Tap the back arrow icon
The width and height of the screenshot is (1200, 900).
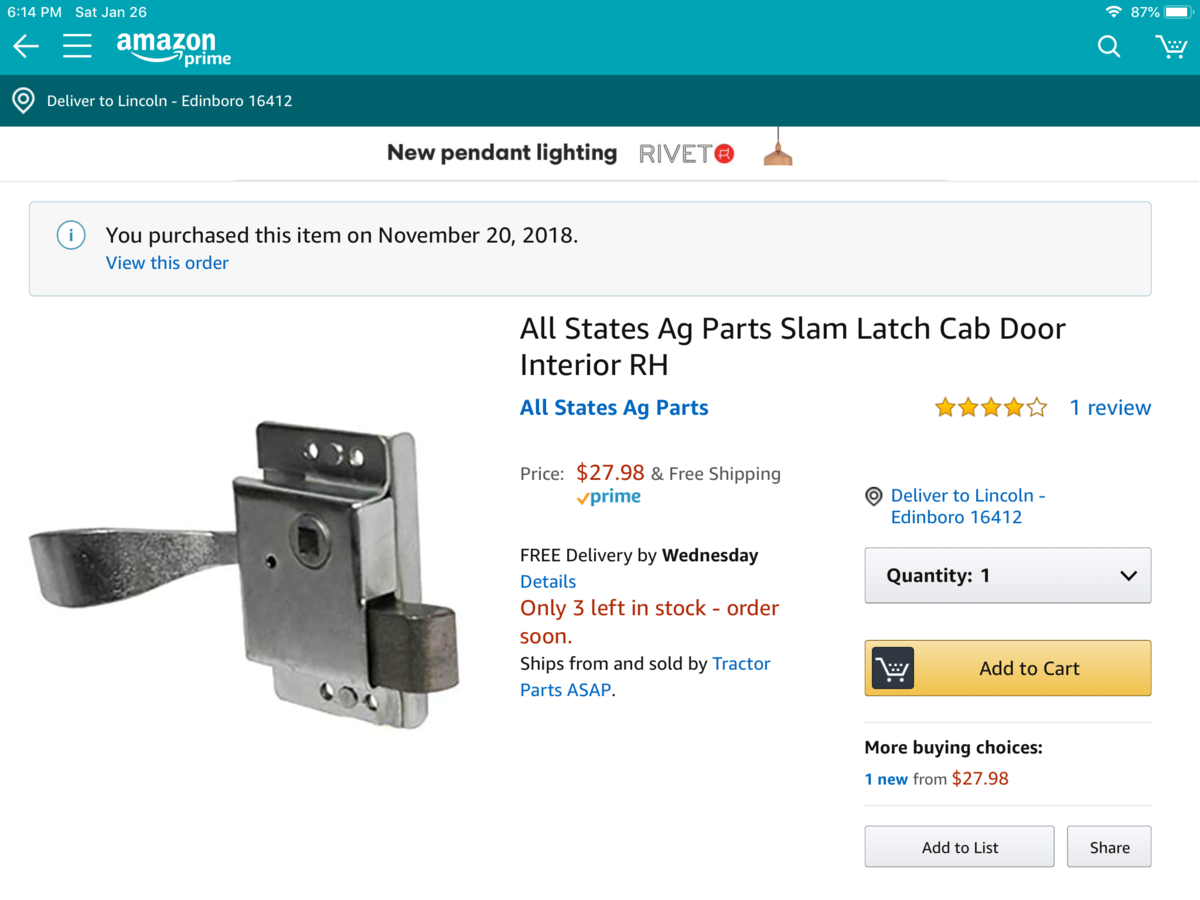tap(26, 46)
